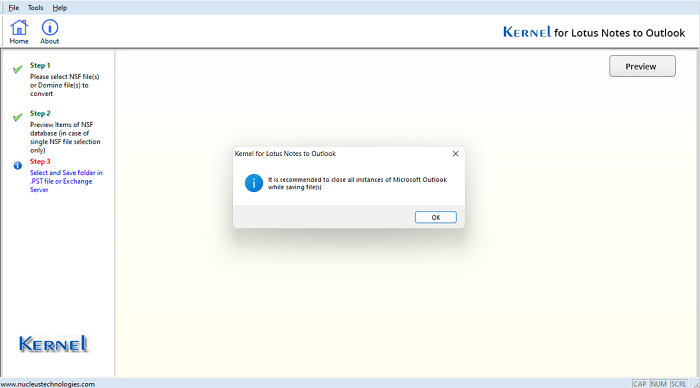This screenshot has width=700, height=388.
Task: Click the About info icon
Action: 50,32
